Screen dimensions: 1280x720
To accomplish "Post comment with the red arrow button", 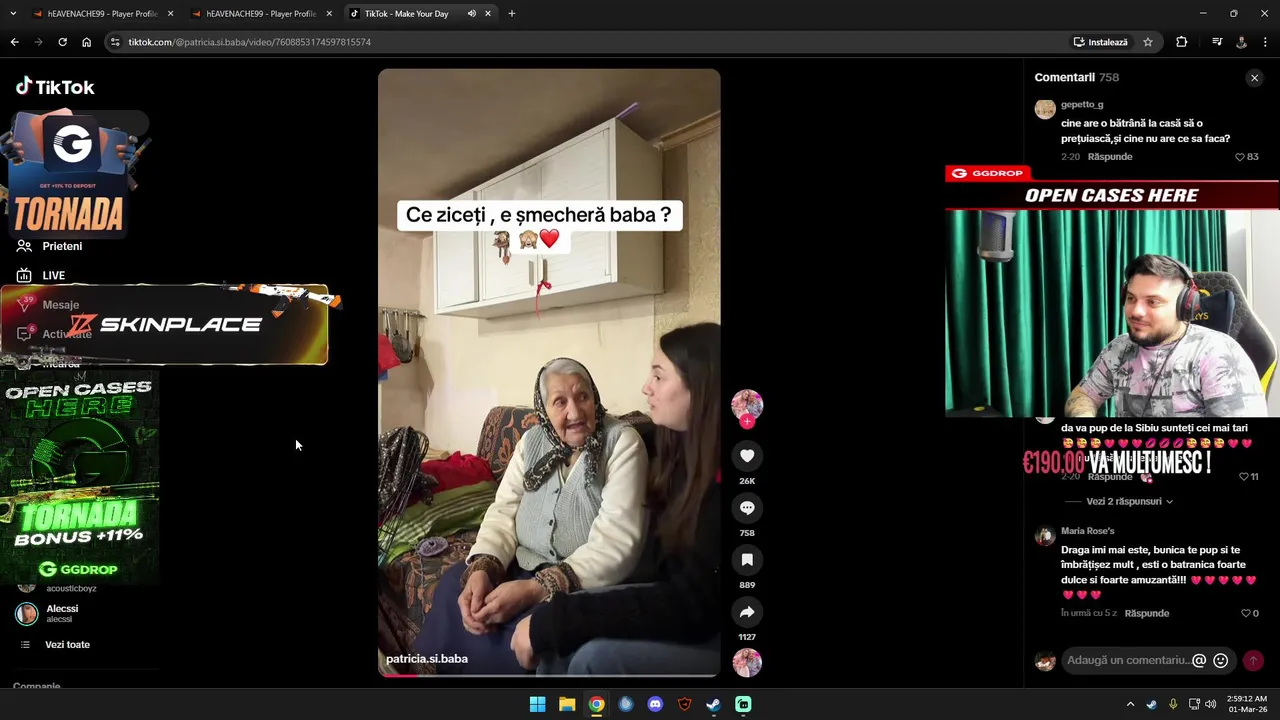I will click(1253, 661).
